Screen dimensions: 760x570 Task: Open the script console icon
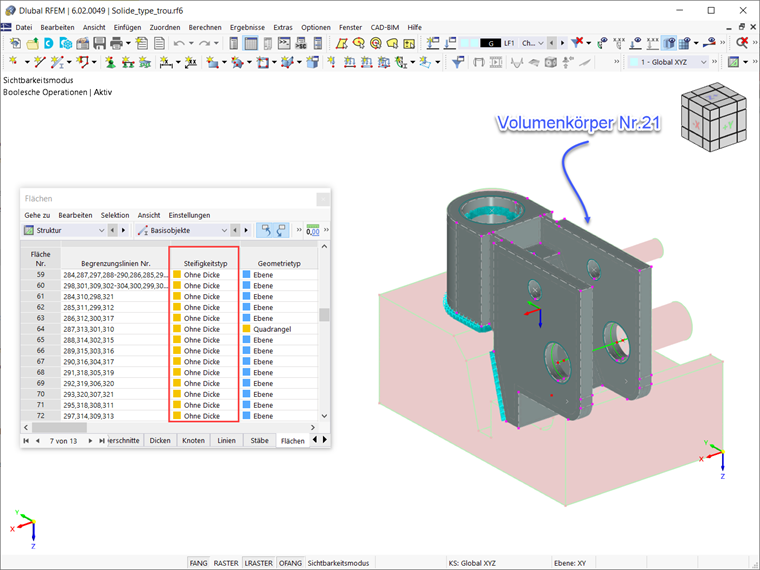(x=284, y=43)
